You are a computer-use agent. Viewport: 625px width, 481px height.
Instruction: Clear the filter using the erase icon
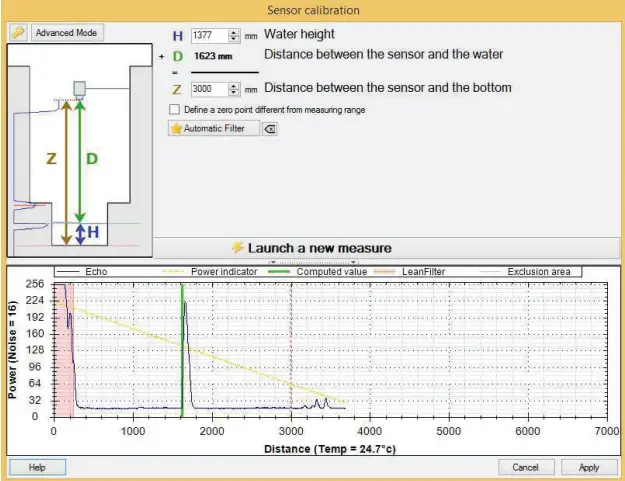[269, 129]
